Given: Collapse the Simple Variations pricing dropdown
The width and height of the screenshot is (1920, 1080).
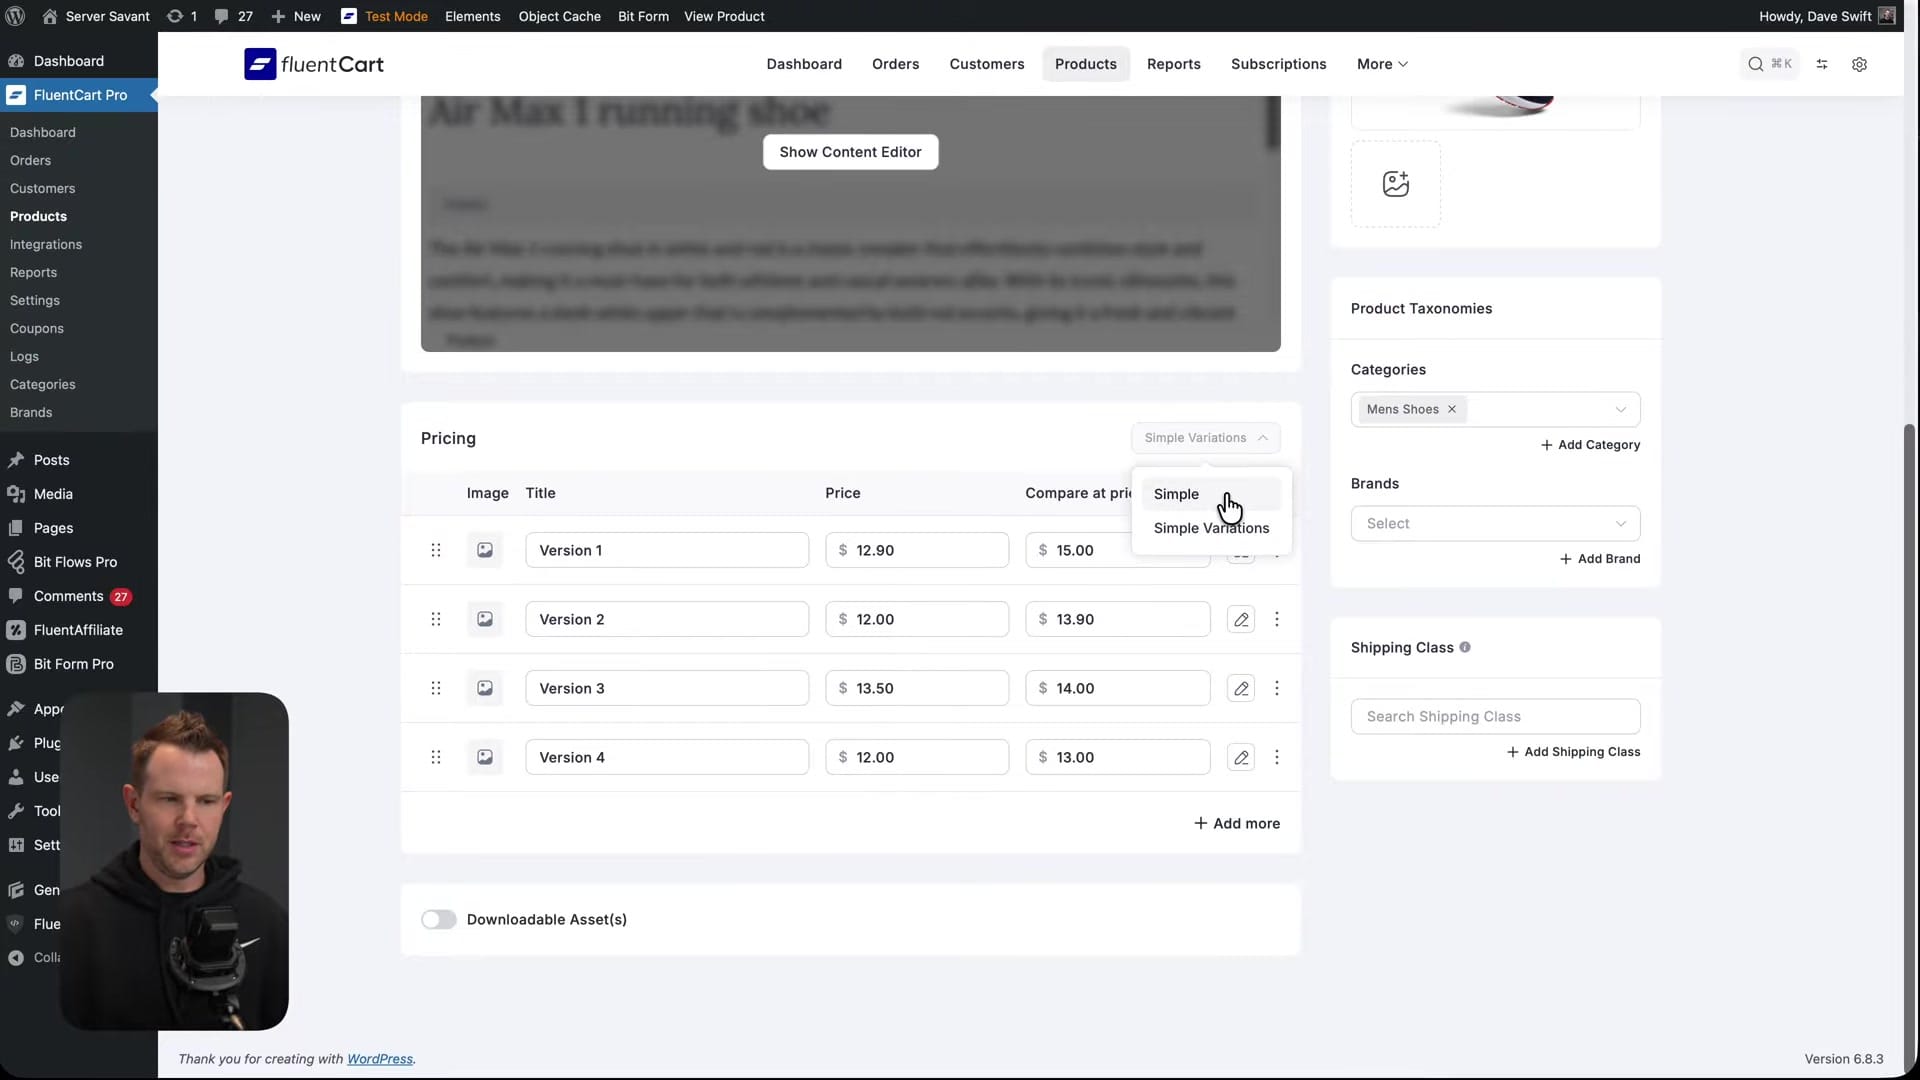Looking at the screenshot, I should (x=1205, y=438).
